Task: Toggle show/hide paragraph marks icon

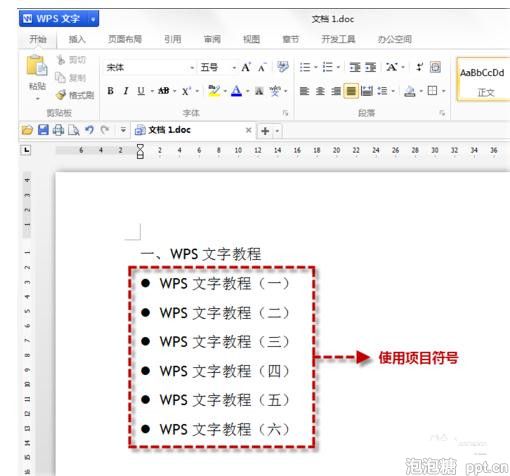Action: 420,67
